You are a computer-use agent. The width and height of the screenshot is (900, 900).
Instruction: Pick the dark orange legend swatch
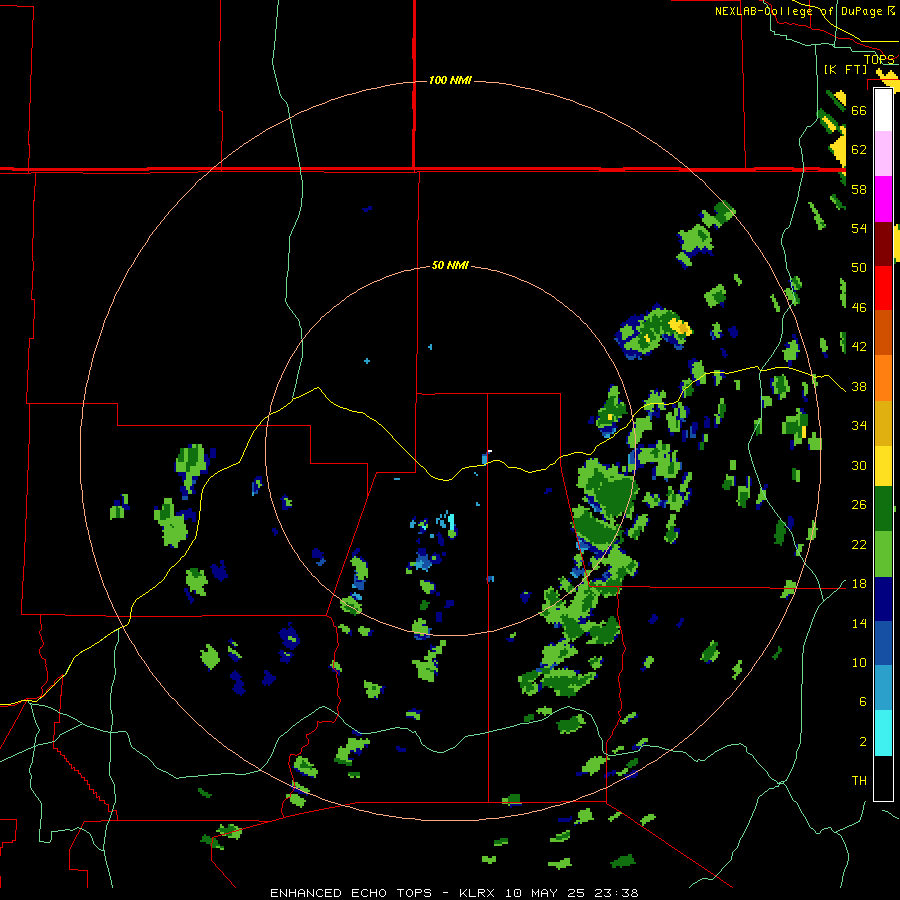pyautogui.click(x=883, y=332)
